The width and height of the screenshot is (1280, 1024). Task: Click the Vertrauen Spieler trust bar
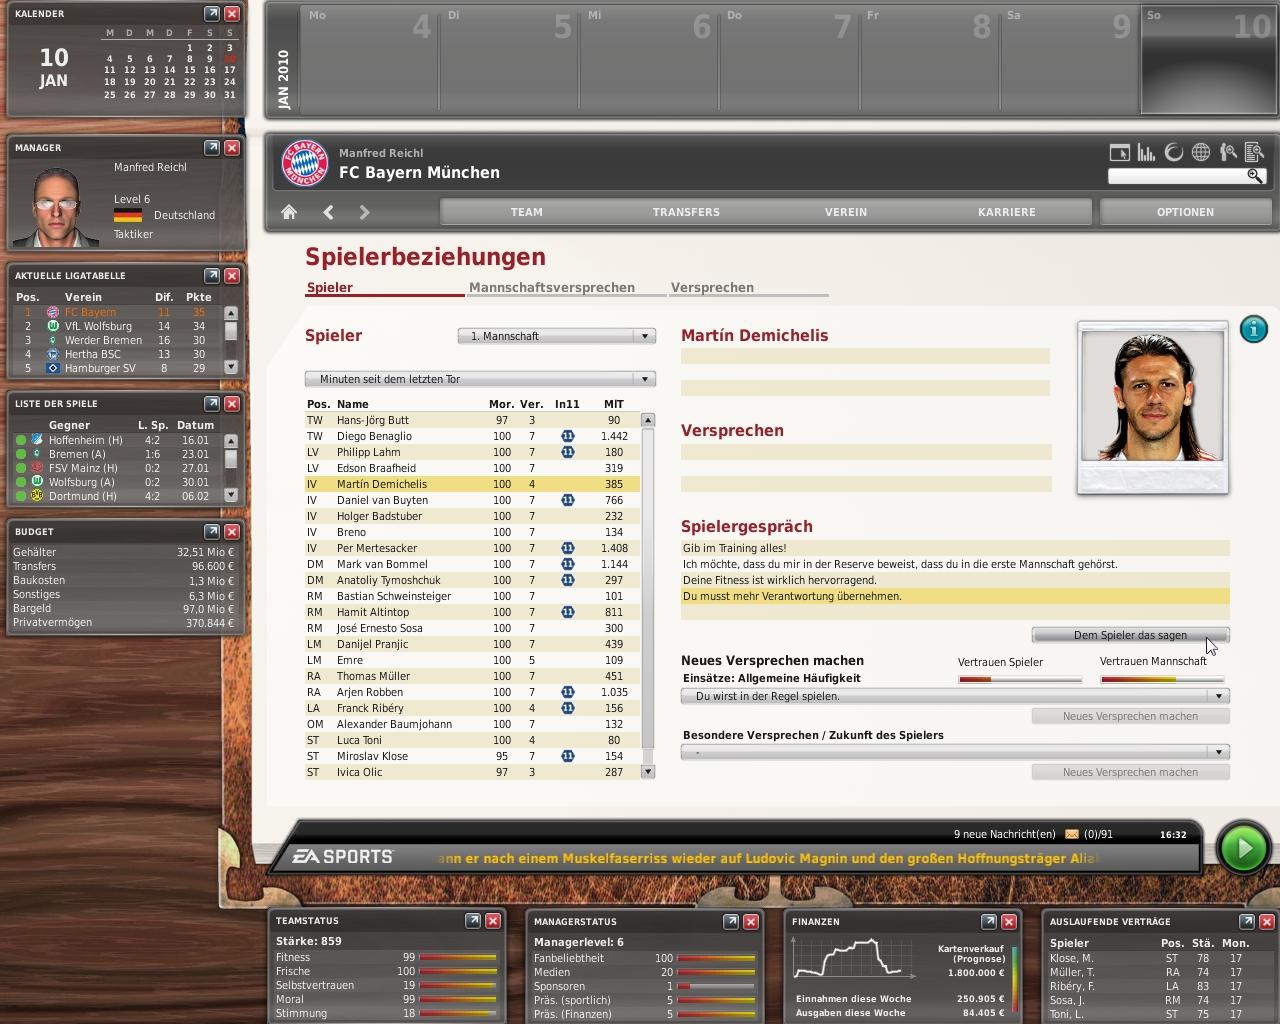pos(1020,679)
